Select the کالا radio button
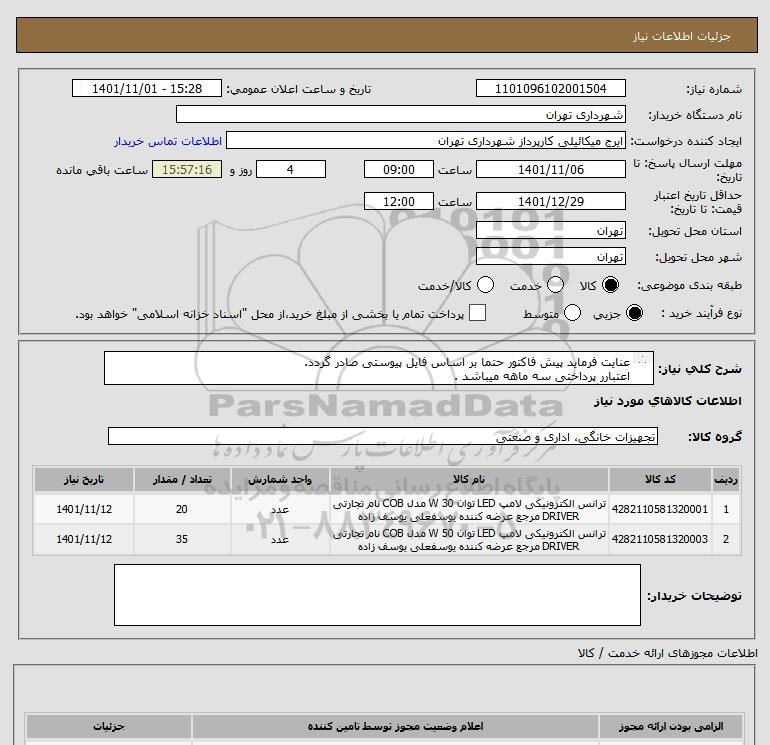Screen dimensions: 770x745 [610, 285]
